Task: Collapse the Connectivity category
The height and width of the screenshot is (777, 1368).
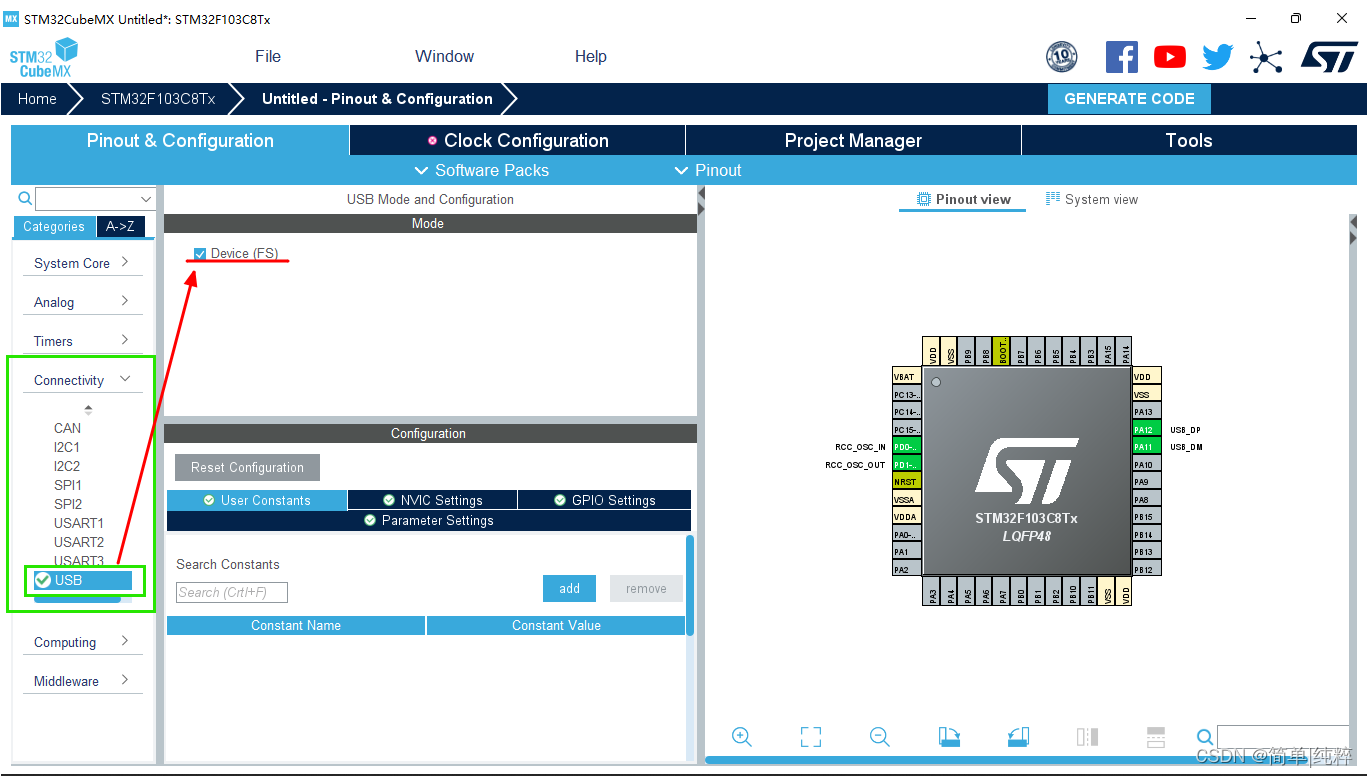Action: click(x=82, y=380)
